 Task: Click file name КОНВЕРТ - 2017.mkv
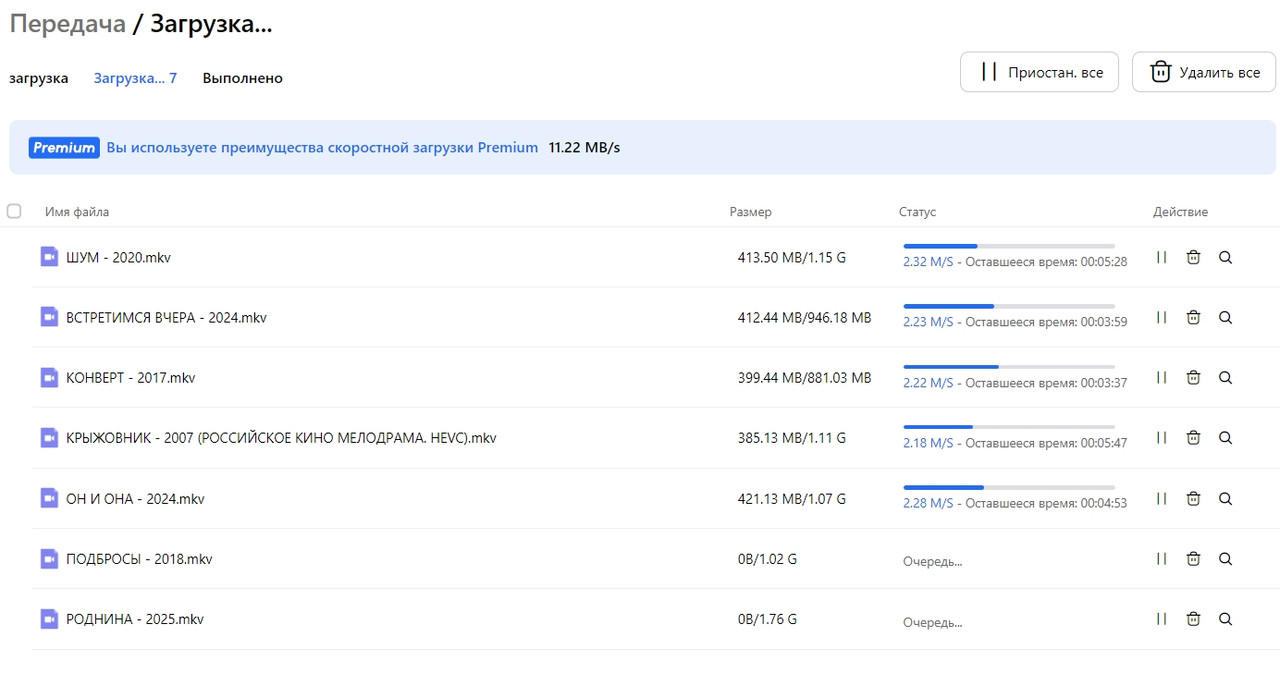coord(130,378)
